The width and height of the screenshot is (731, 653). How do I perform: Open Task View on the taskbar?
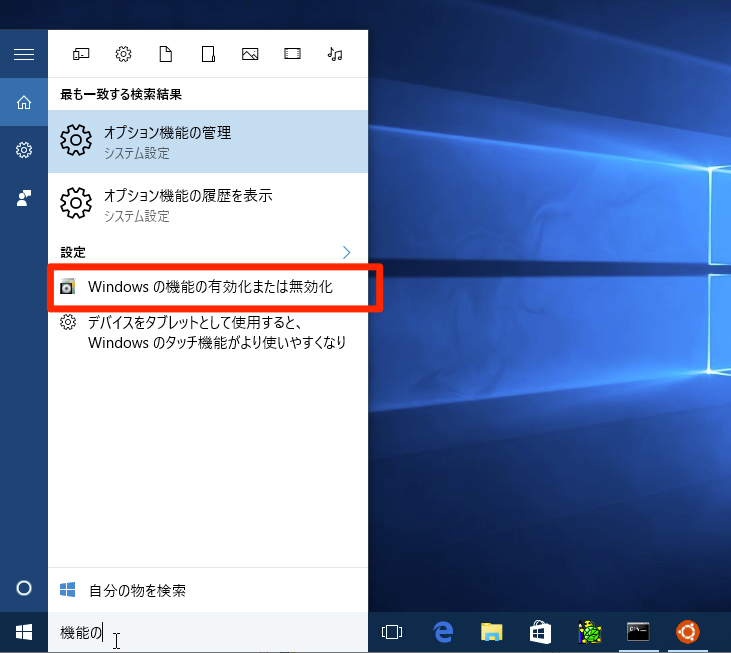(392, 632)
